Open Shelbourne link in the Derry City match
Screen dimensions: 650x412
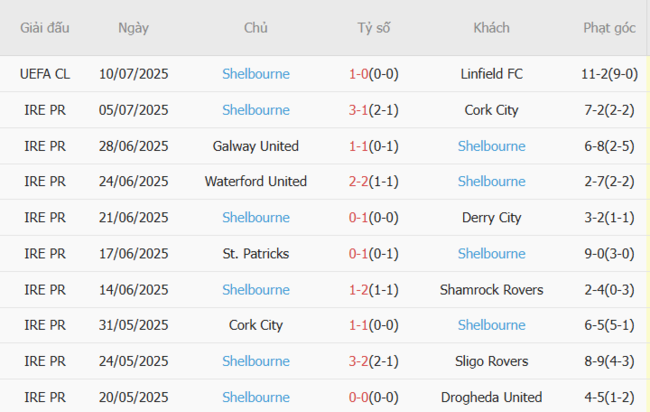pyautogui.click(x=255, y=218)
